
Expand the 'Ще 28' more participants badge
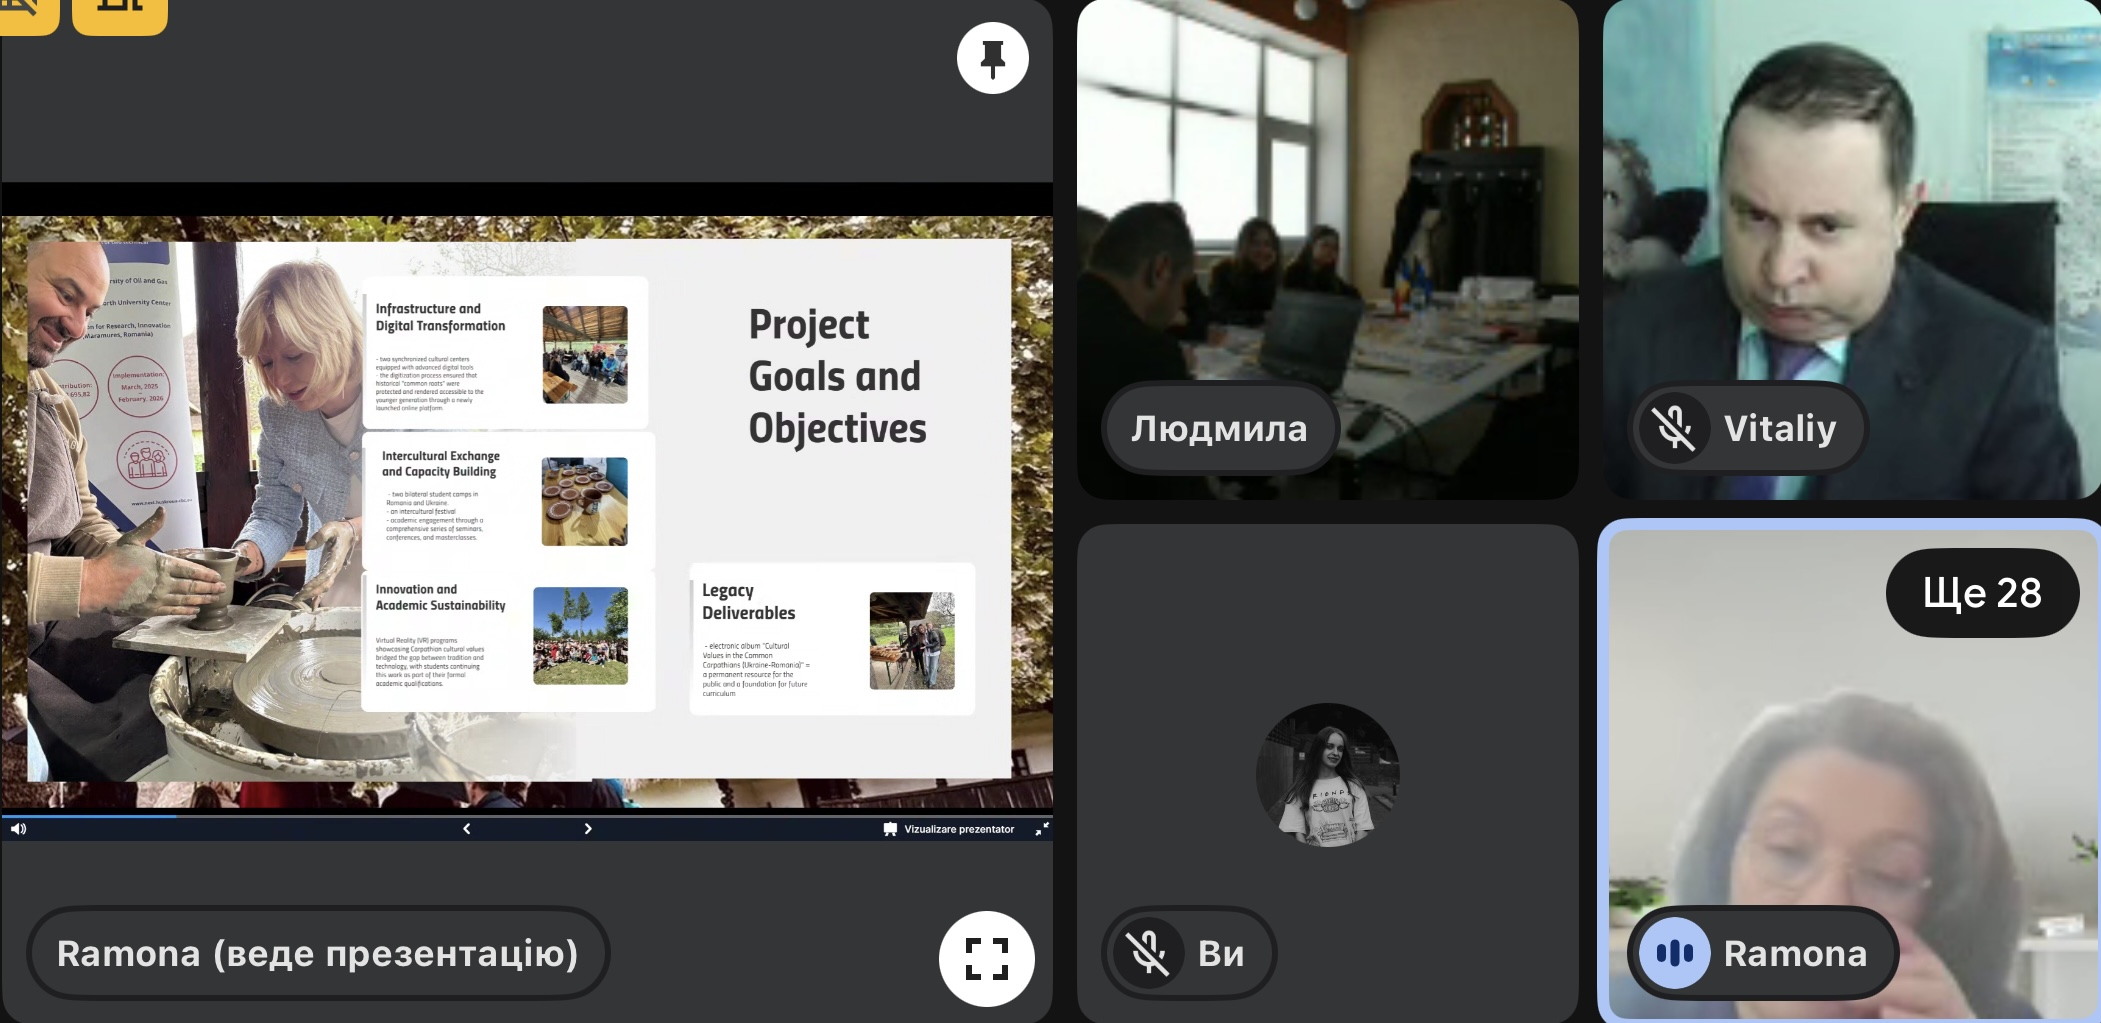coord(1981,593)
